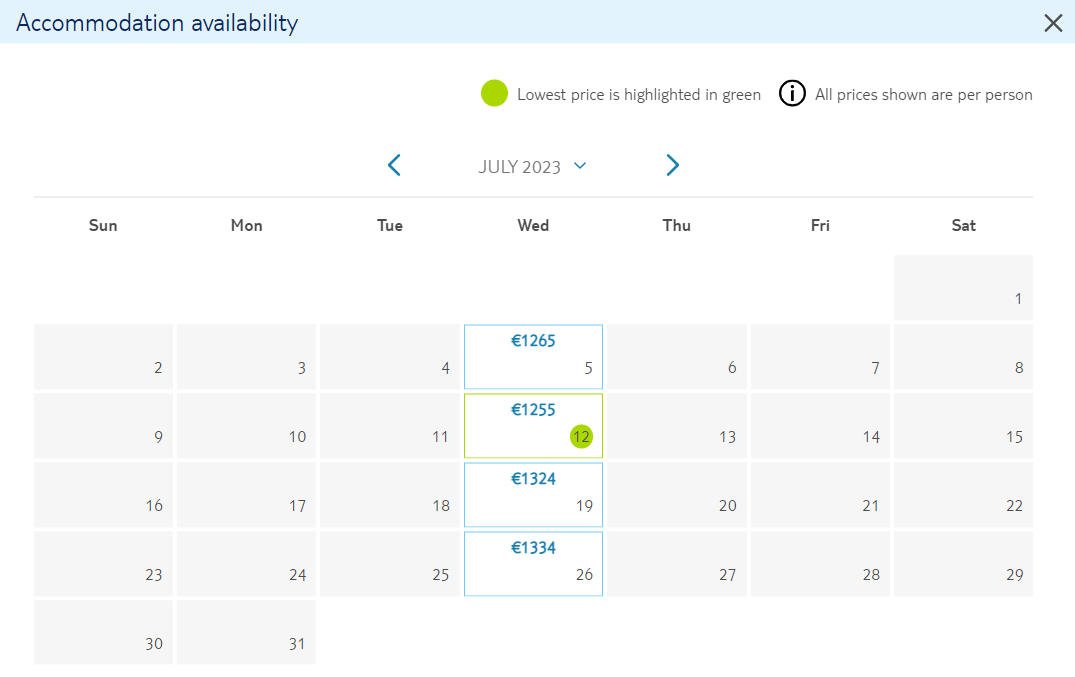Click the date 24 Monday cell
This screenshot has width=1075, height=677.
point(246,564)
